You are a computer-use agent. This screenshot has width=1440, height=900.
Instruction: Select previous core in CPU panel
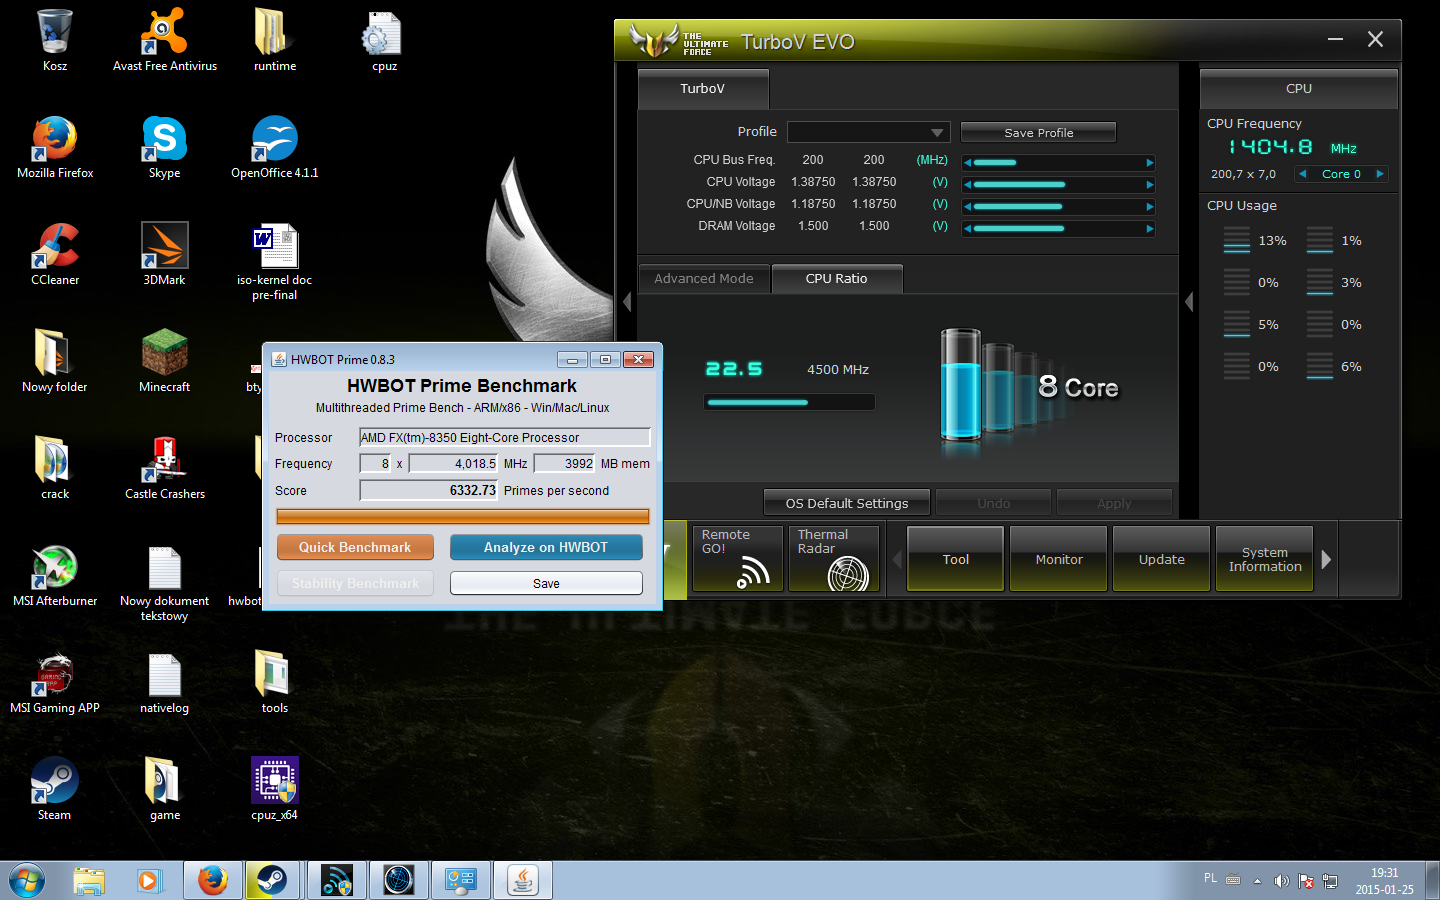[x=1302, y=174]
